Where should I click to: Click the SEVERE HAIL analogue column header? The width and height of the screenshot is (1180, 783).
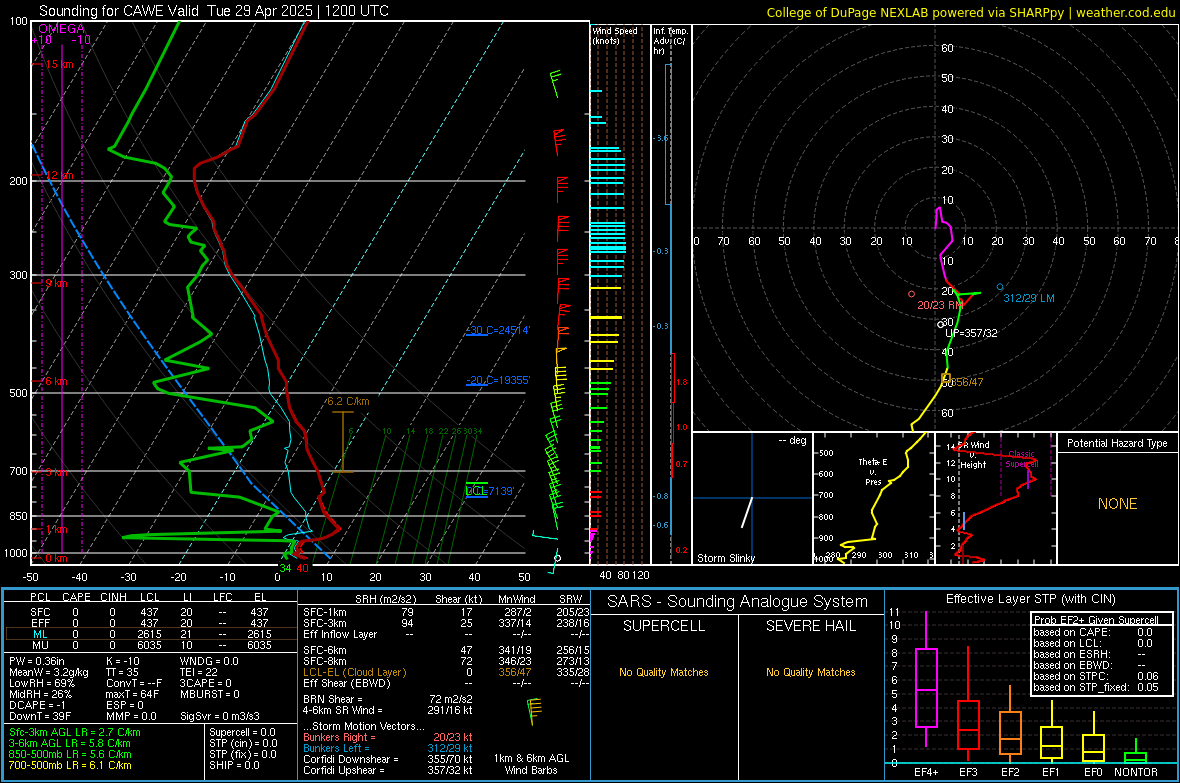click(810, 626)
